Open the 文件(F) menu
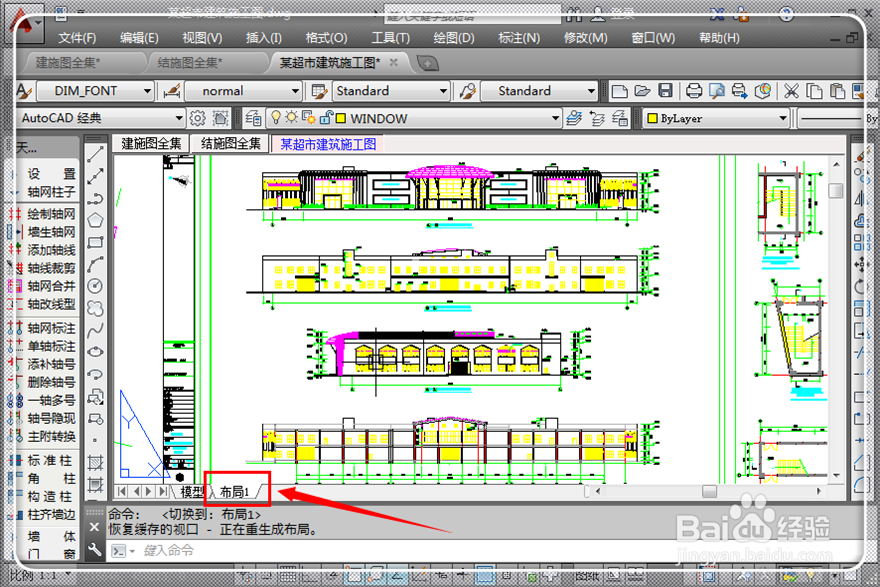880x587 pixels. point(77,38)
